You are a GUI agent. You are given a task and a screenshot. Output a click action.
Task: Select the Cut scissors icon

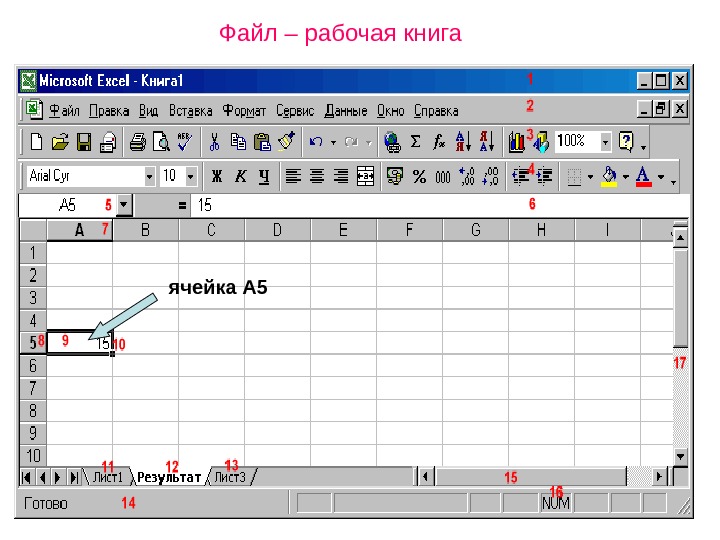214,142
